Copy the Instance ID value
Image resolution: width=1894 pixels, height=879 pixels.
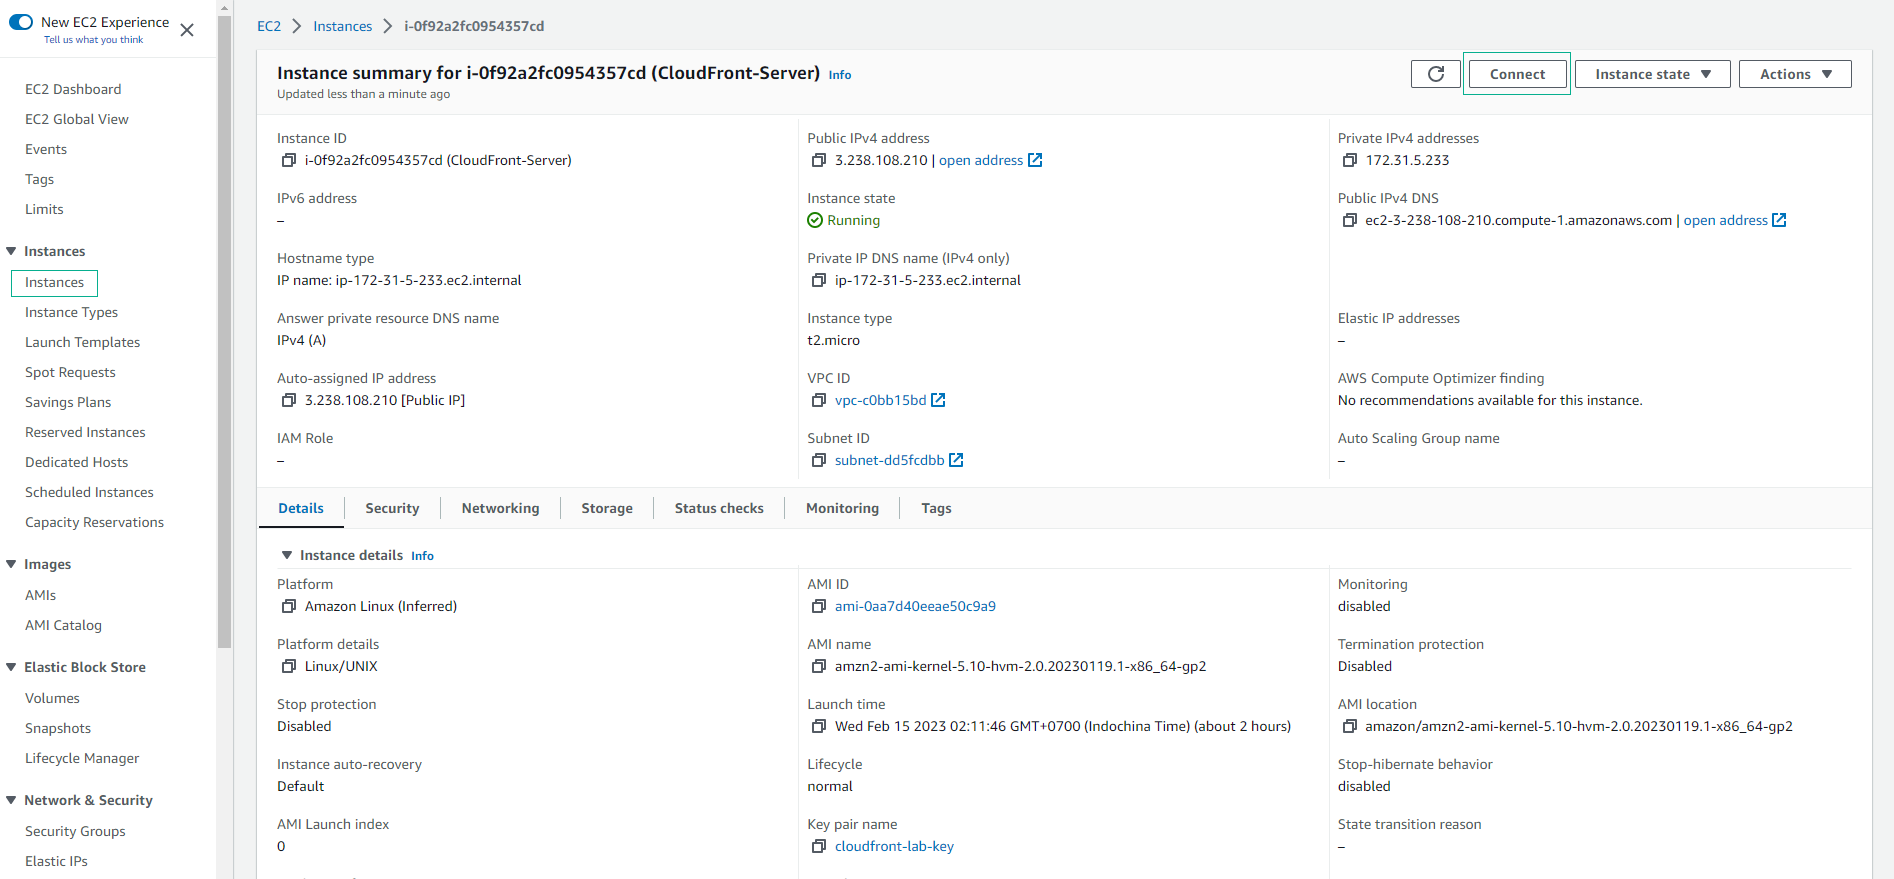[x=289, y=160]
